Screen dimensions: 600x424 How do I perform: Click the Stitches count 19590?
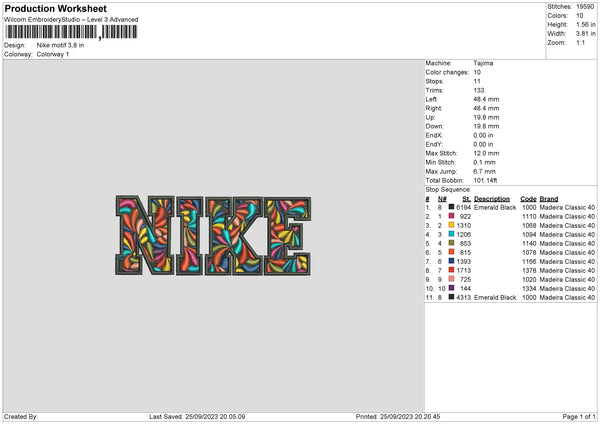[585, 7]
